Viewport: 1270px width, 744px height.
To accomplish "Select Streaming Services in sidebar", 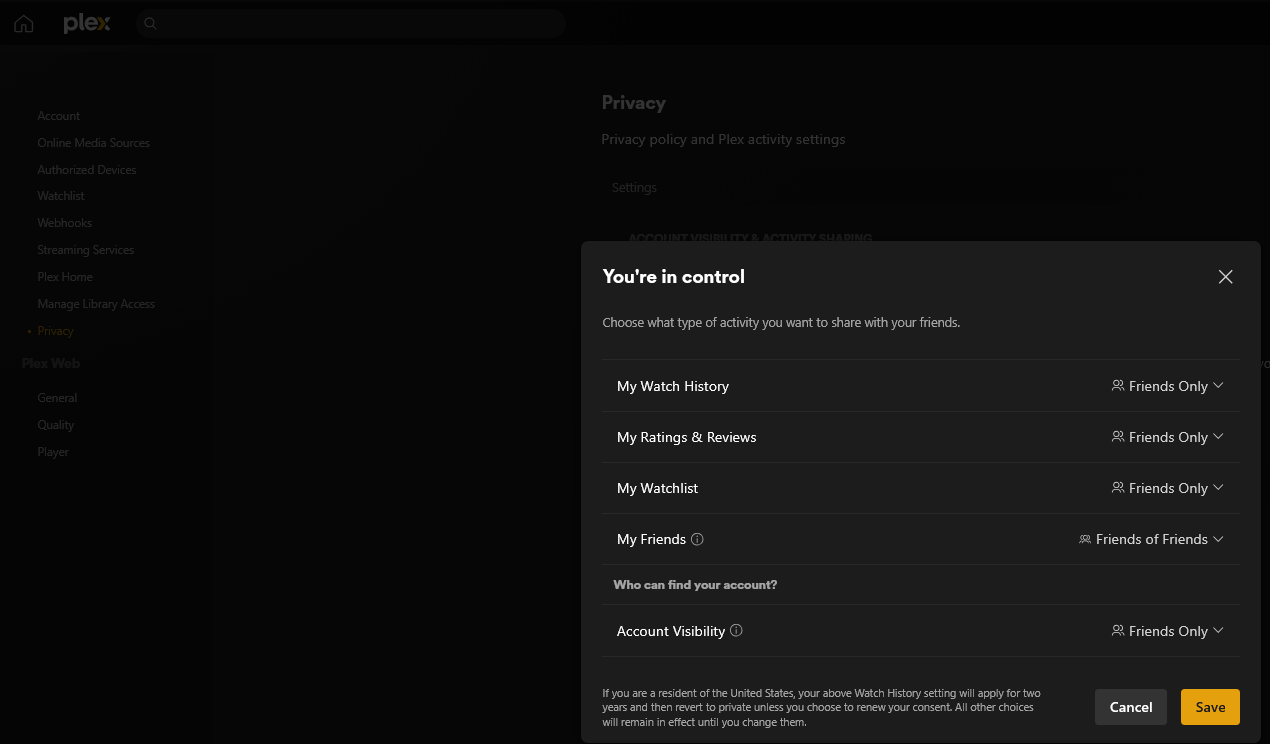I will pyautogui.click(x=86, y=250).
